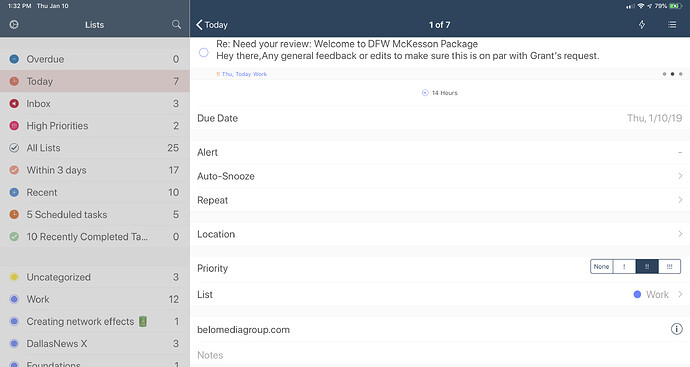Open the Alert setting row
The height and width of the screenshot is (367, 690).
[440, 152]
